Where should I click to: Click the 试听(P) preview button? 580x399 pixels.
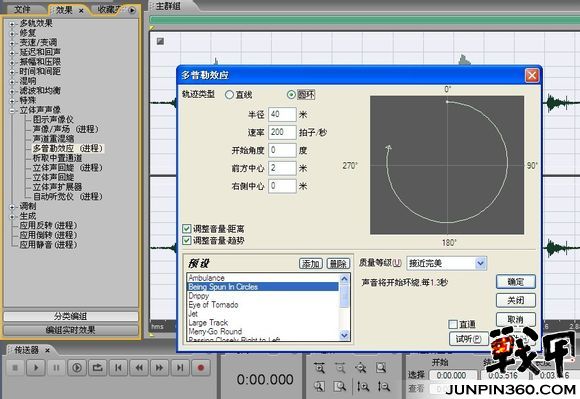pos(468,338)
